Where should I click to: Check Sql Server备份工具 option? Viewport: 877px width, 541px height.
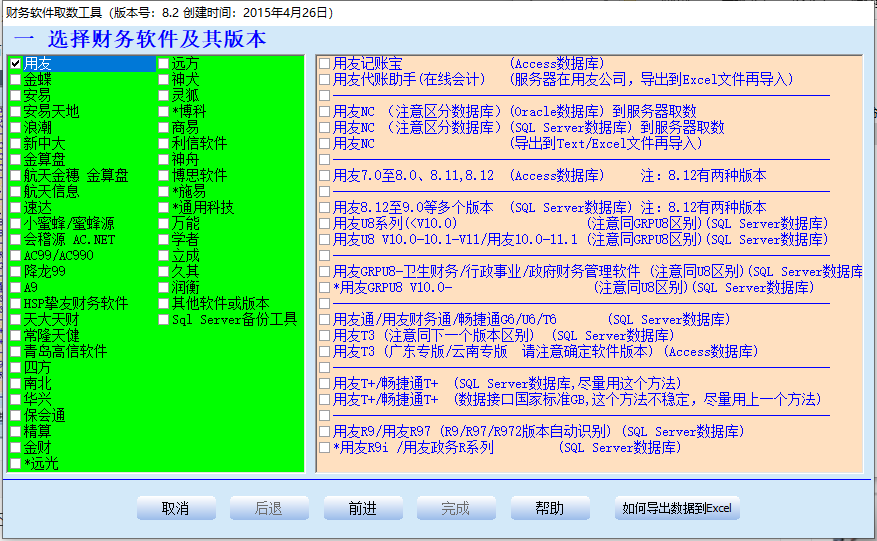pos(163,319)
